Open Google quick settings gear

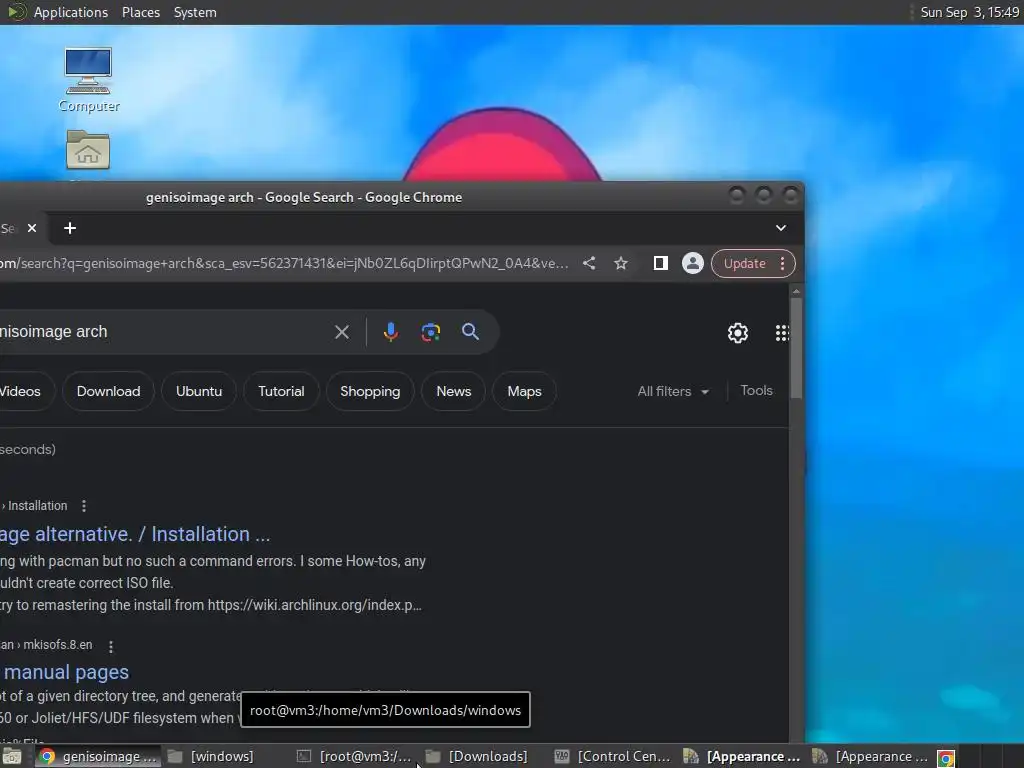click(x=738, y=333)
